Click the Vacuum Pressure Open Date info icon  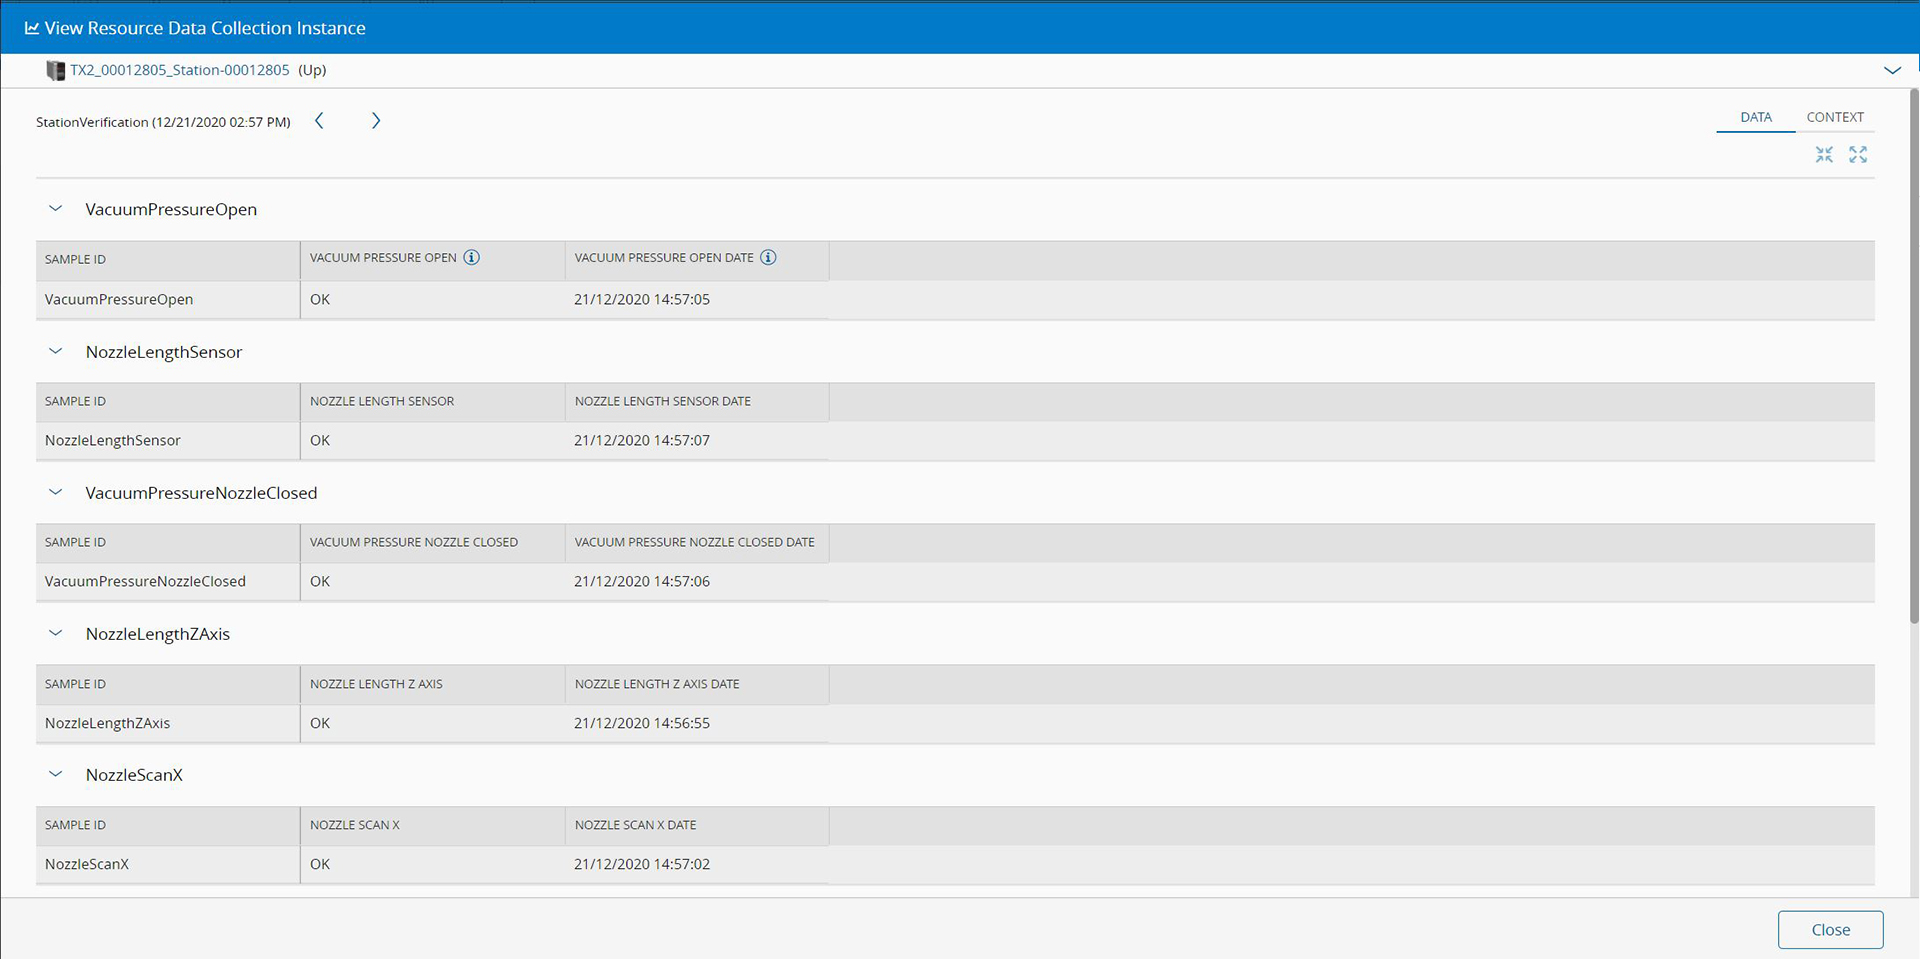click(x=768, y=258)
